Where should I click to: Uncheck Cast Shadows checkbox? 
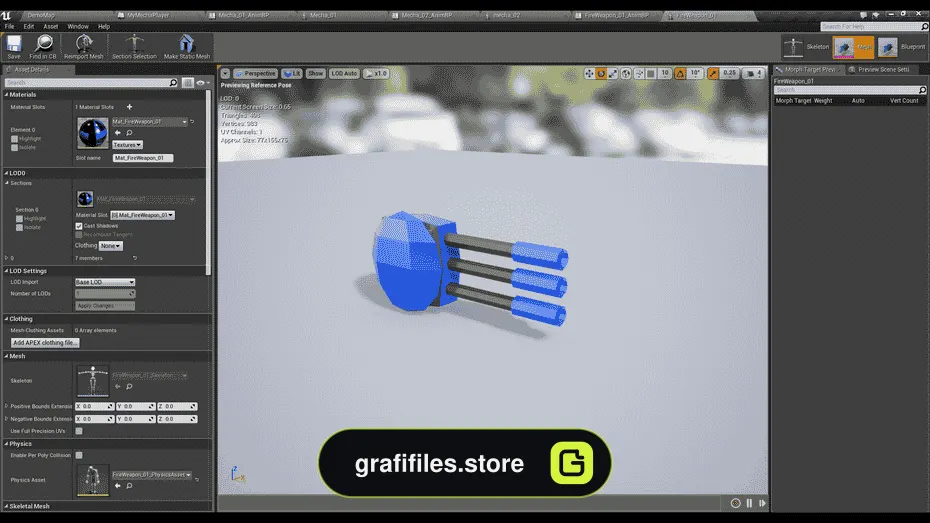click(x=79, y=226)
